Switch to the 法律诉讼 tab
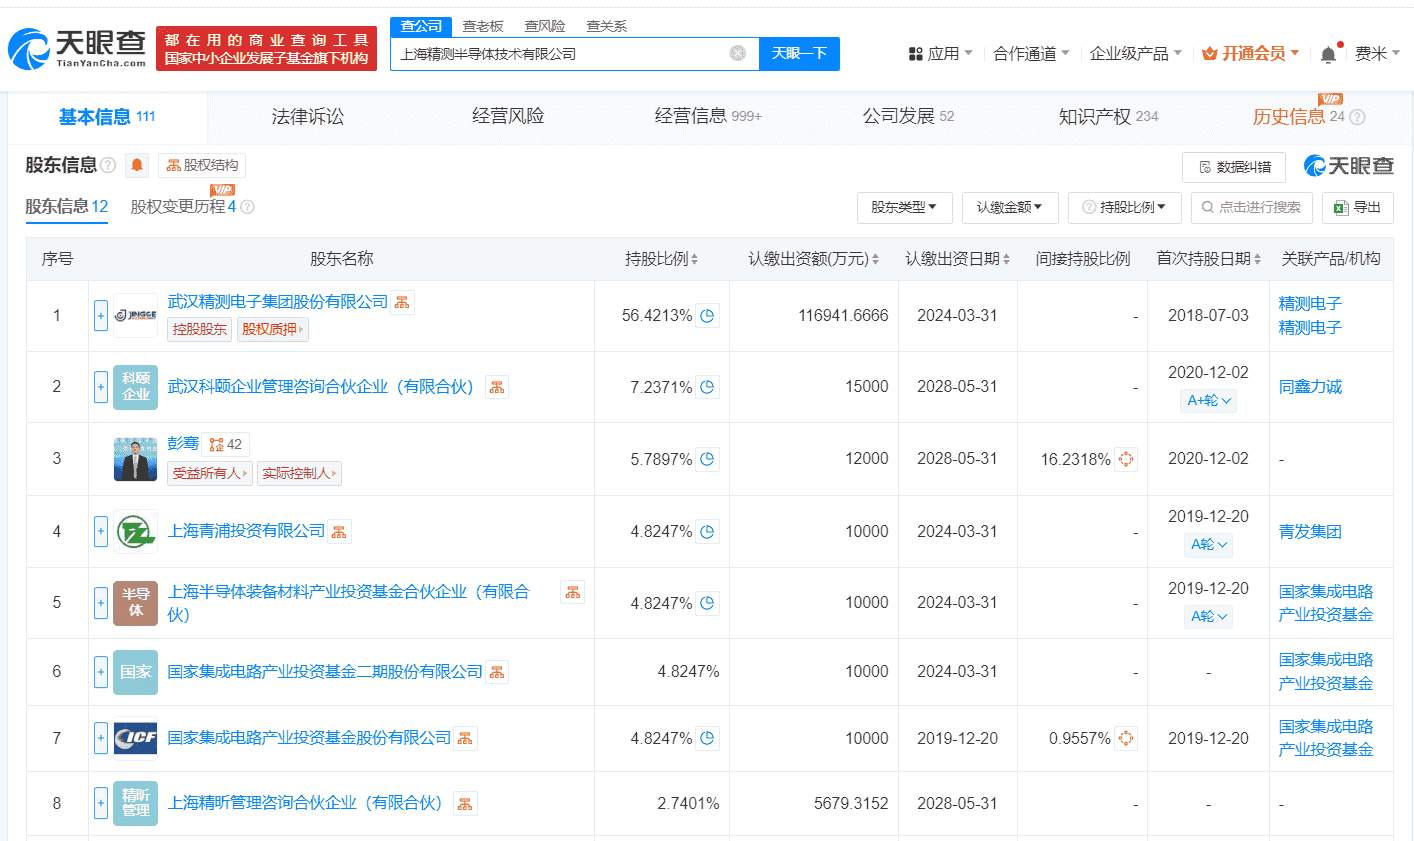The width and height of the screenshot is (1414, 841). 305,116
